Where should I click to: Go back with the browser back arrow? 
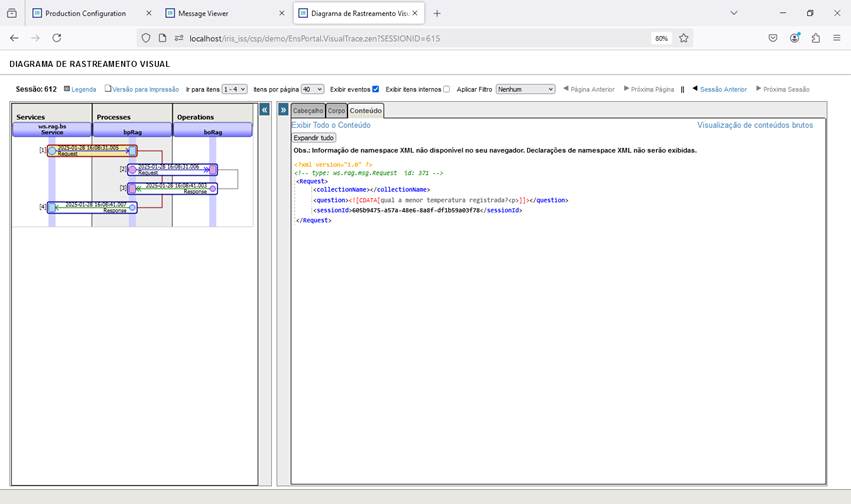pyautogui.click(x=14, y=38)
